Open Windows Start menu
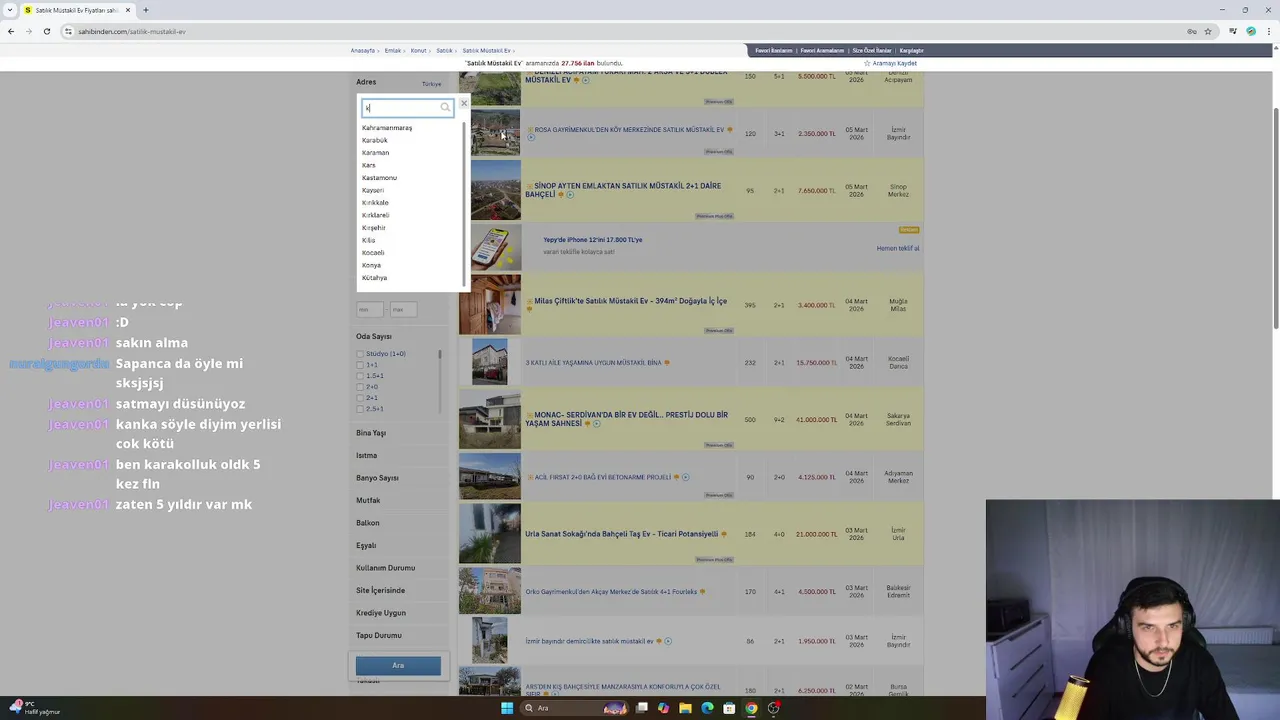This screenshot has width=1280, height=720. click(507, 708)
